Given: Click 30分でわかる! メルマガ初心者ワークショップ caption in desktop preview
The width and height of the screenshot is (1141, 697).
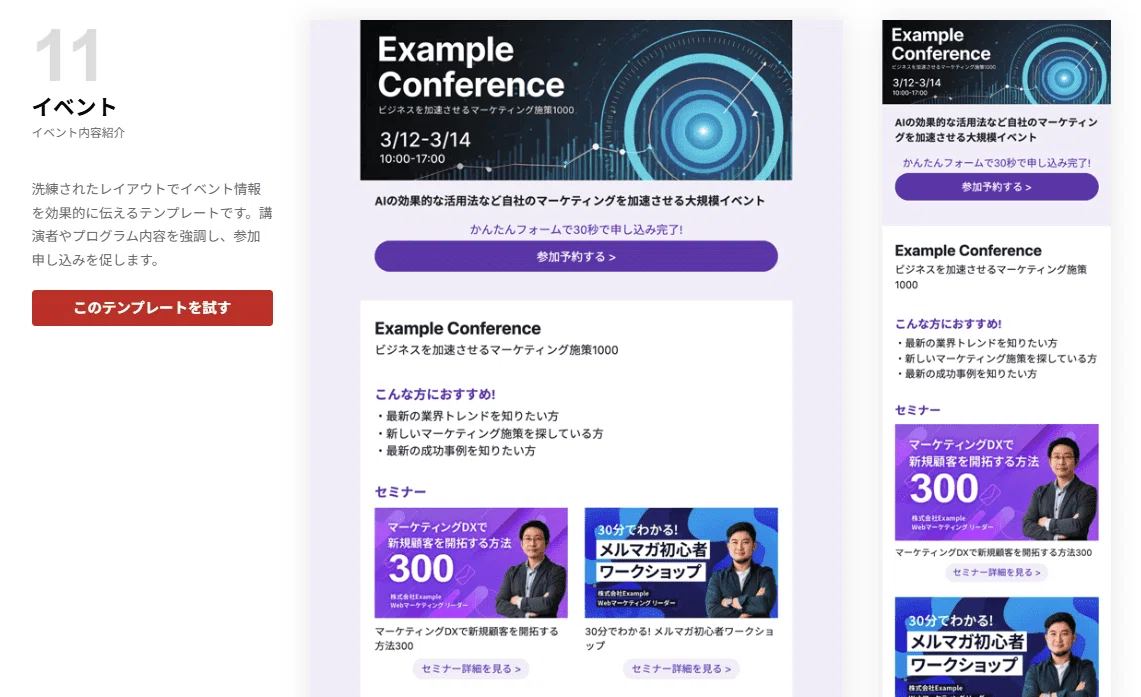Looking at the screenshot, I should point(679,639).
